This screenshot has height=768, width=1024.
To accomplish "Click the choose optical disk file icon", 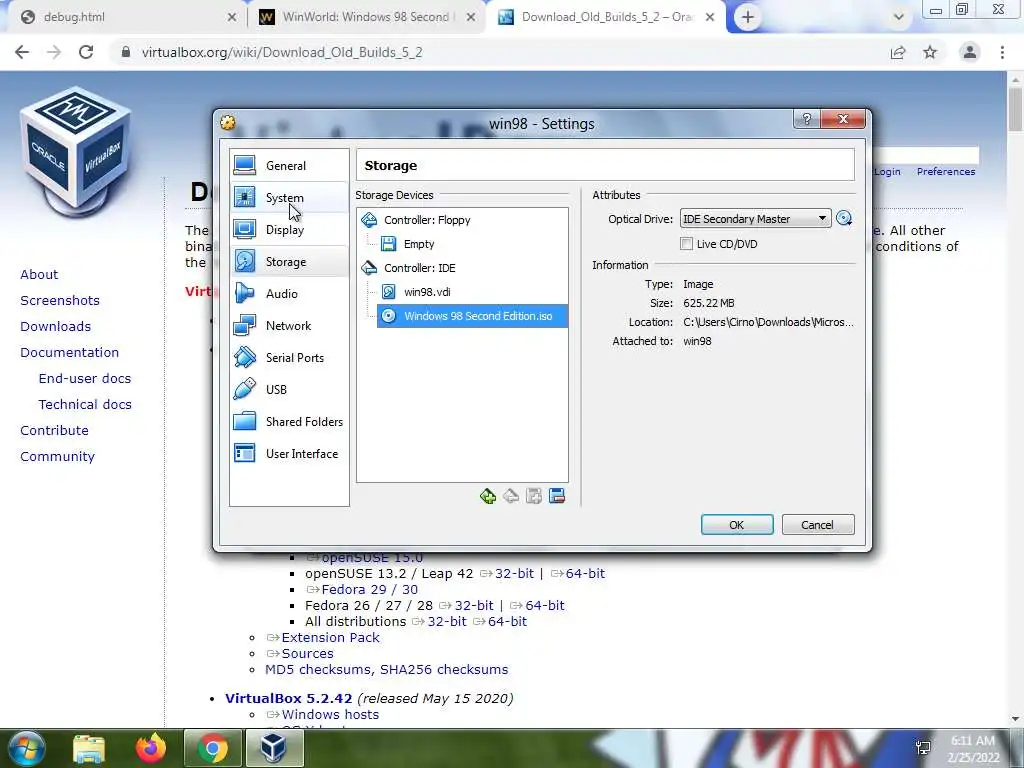I will [844, 219].
